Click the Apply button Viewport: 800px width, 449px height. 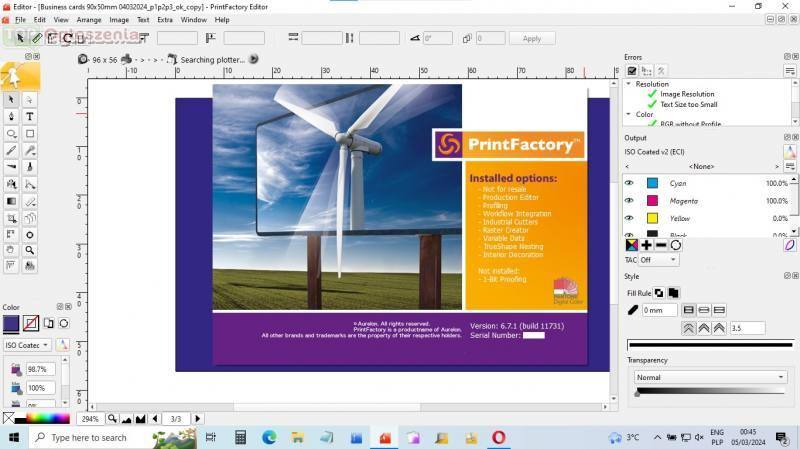[532, 38]
